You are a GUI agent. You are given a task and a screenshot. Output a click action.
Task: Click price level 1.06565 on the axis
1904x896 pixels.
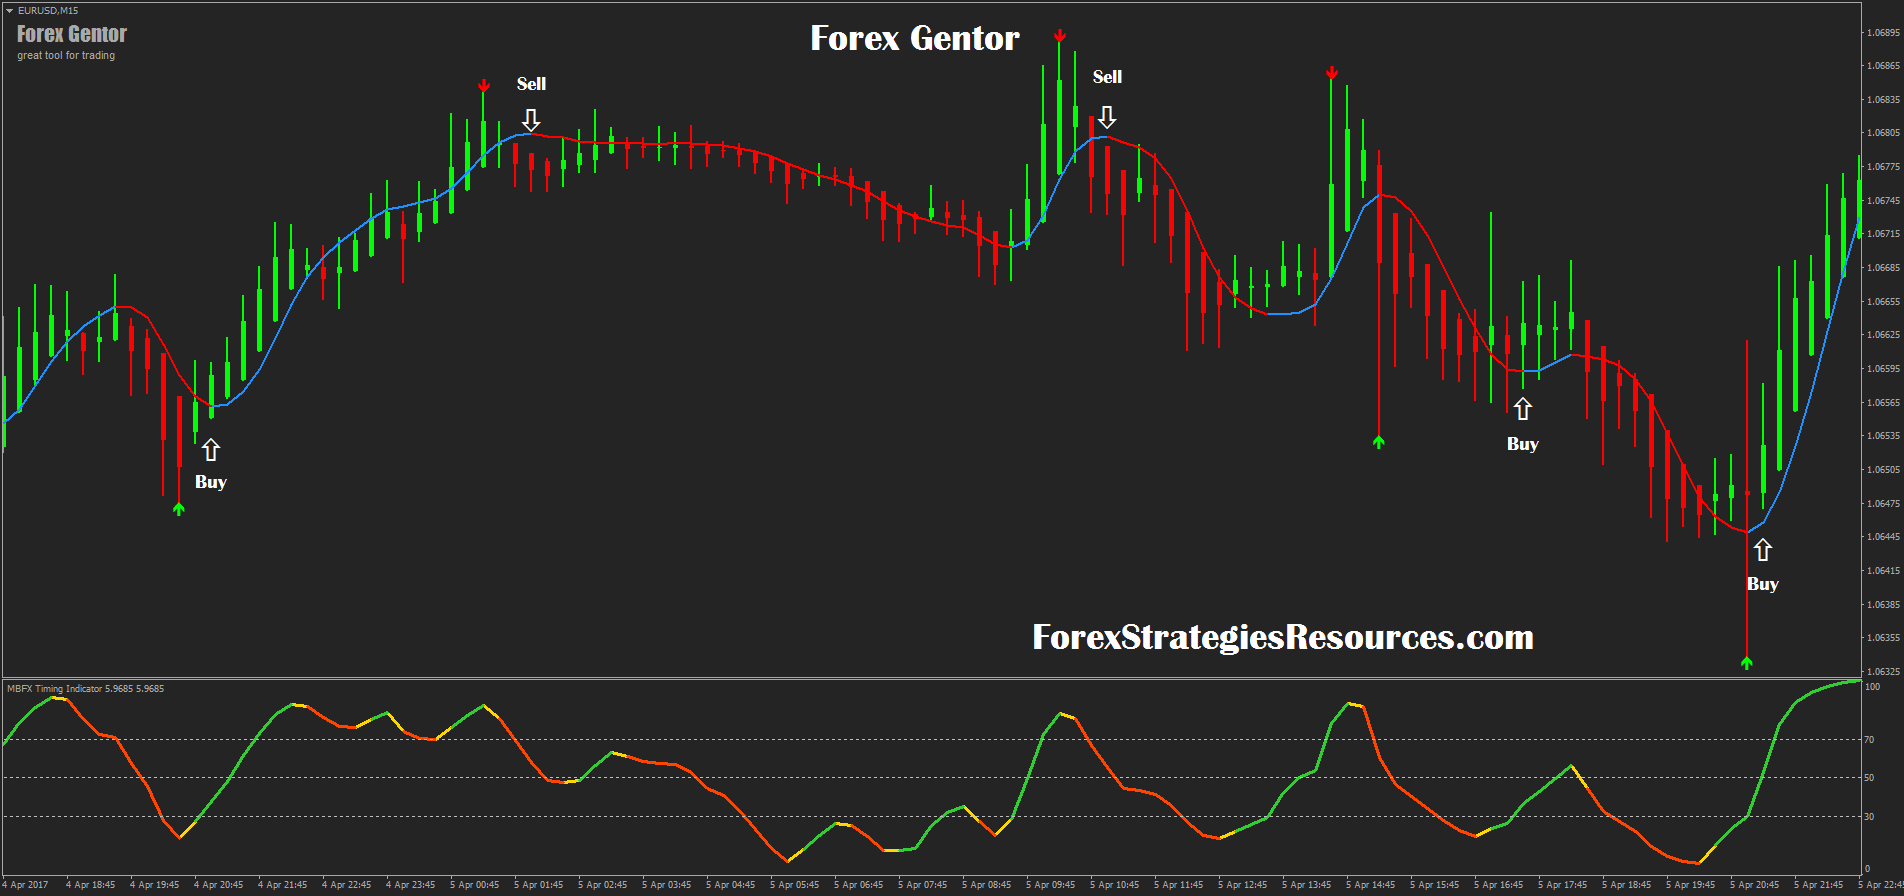point(1883,403)
